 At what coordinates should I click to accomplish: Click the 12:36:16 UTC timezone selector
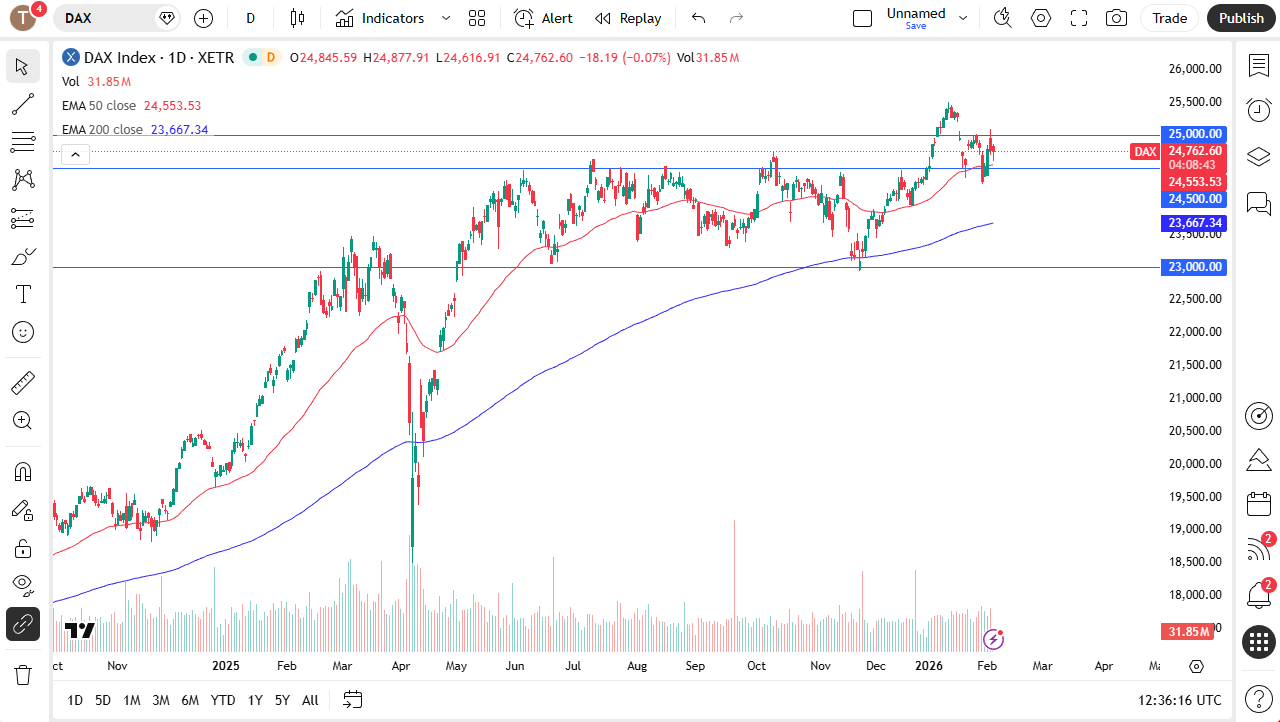tap(1179, 700)
